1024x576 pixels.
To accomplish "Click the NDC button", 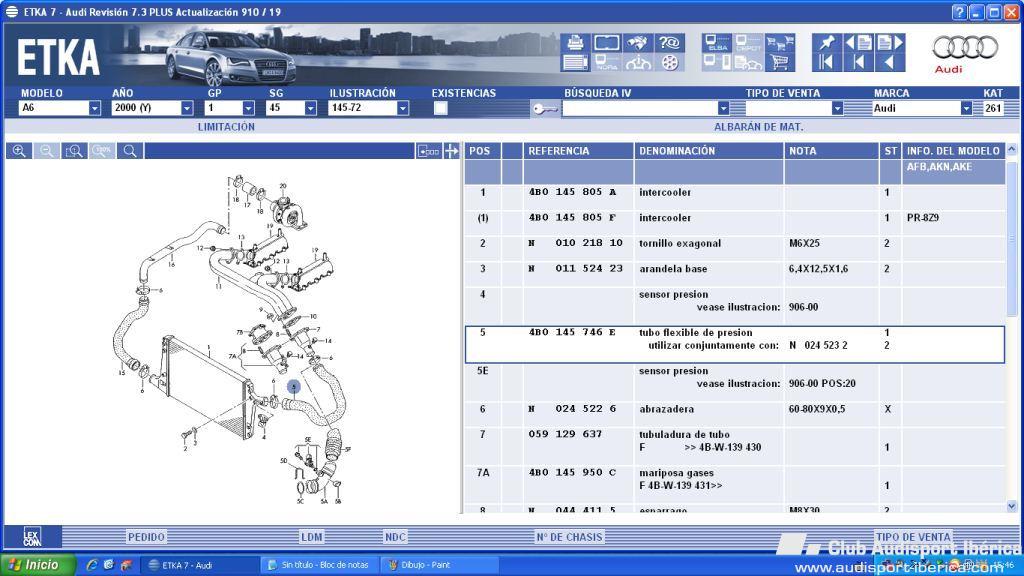I will [395, 537].
